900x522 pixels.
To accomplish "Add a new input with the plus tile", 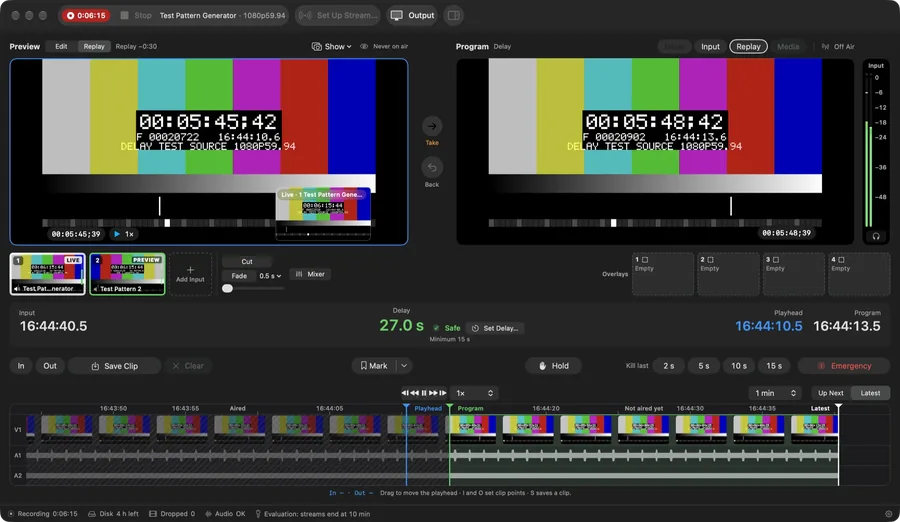I will [x=190, y=274].
